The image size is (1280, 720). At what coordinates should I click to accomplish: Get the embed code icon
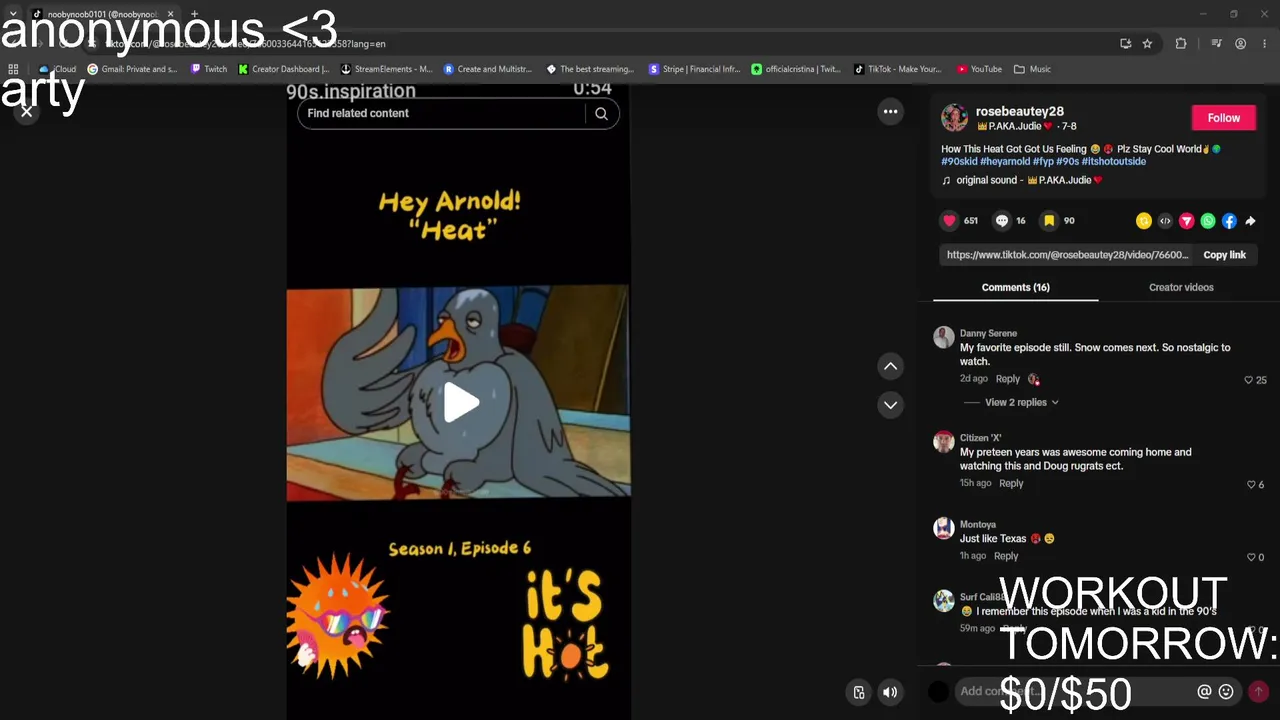[1165, 221]
